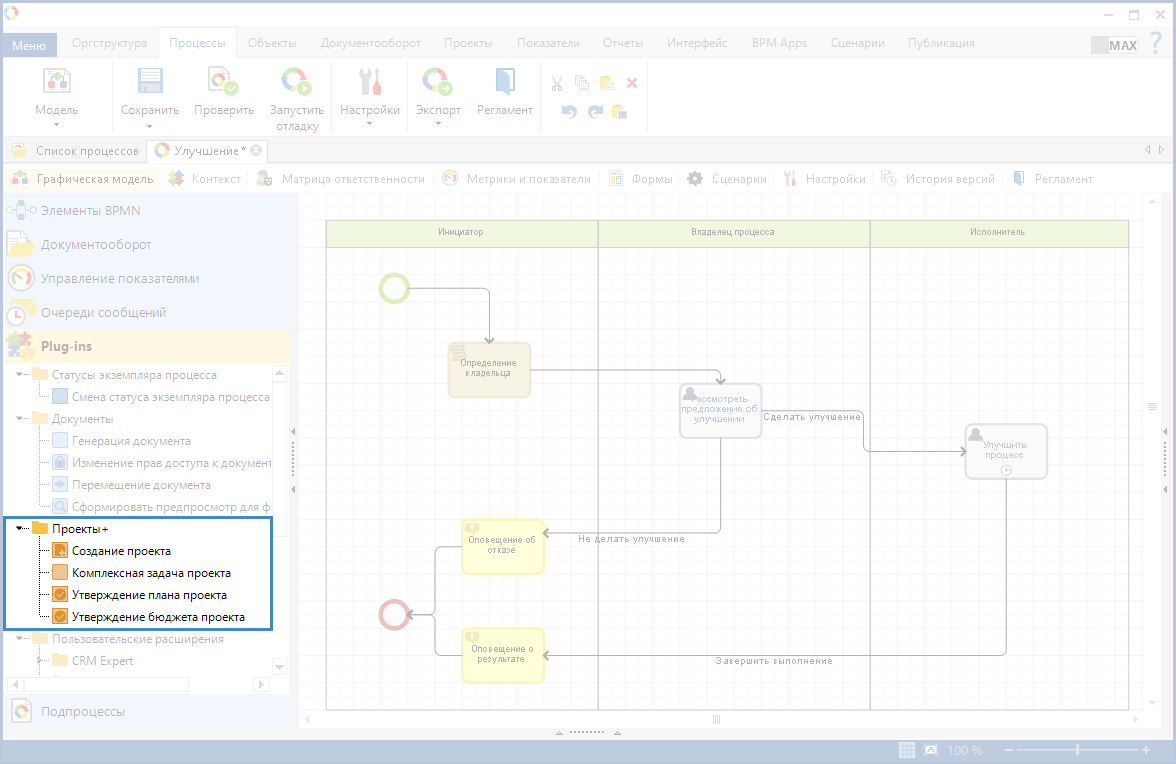Image resolution: width=1176 pixels, height=764 pixels.
Task: Toggle the grid display icon in status bar
Action: point(907,750)
